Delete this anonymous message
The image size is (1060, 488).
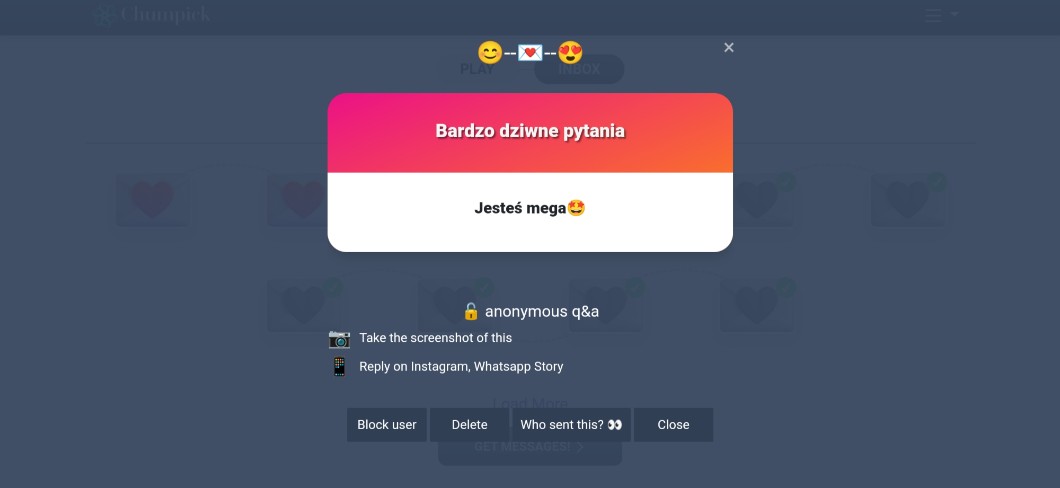[x=469, y=424]
